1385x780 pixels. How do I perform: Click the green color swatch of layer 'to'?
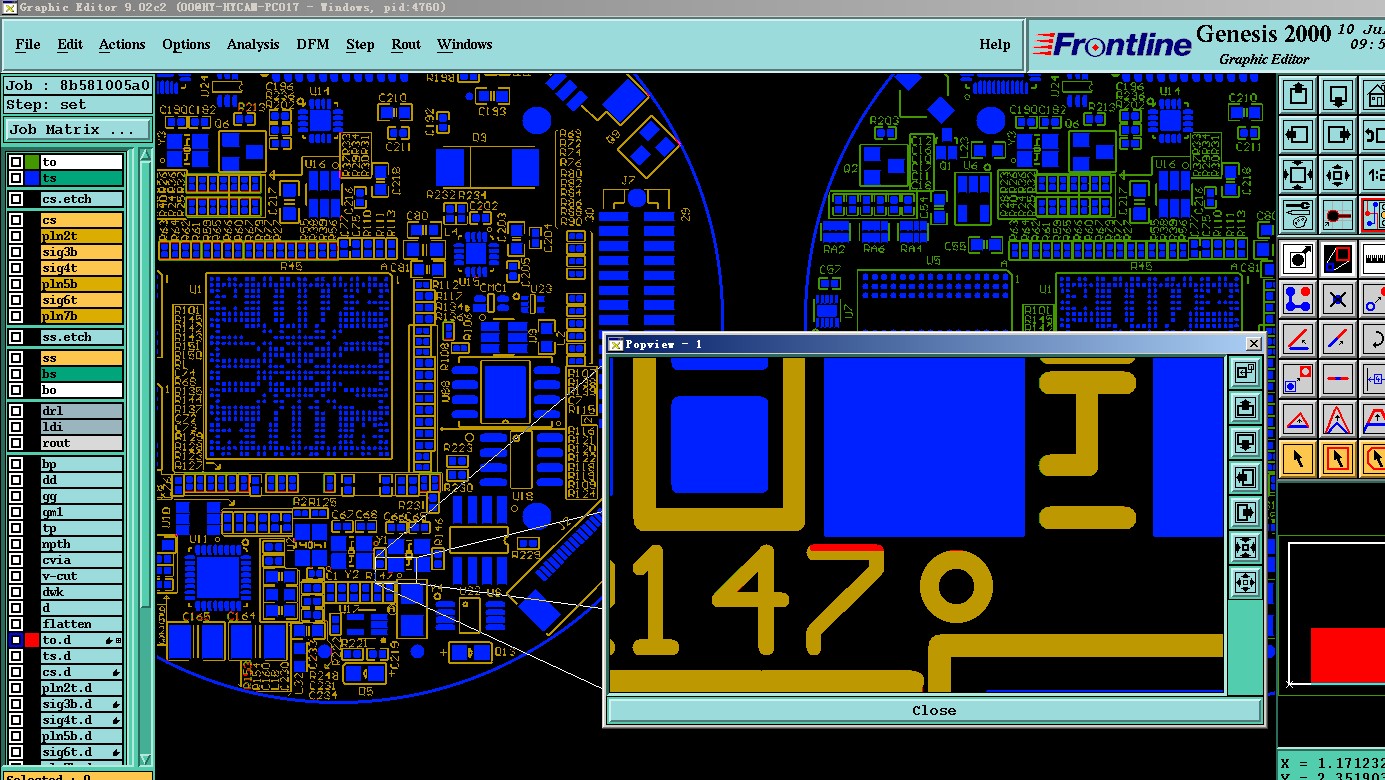tap(32, 162)
